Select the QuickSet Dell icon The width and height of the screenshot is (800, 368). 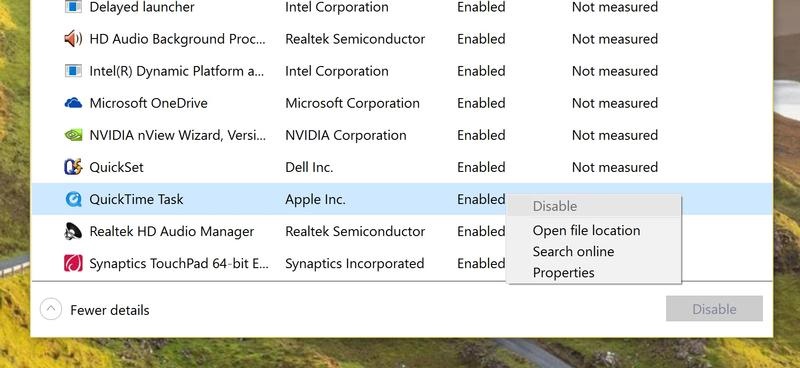pyautogui.click(x=73, y=167)
